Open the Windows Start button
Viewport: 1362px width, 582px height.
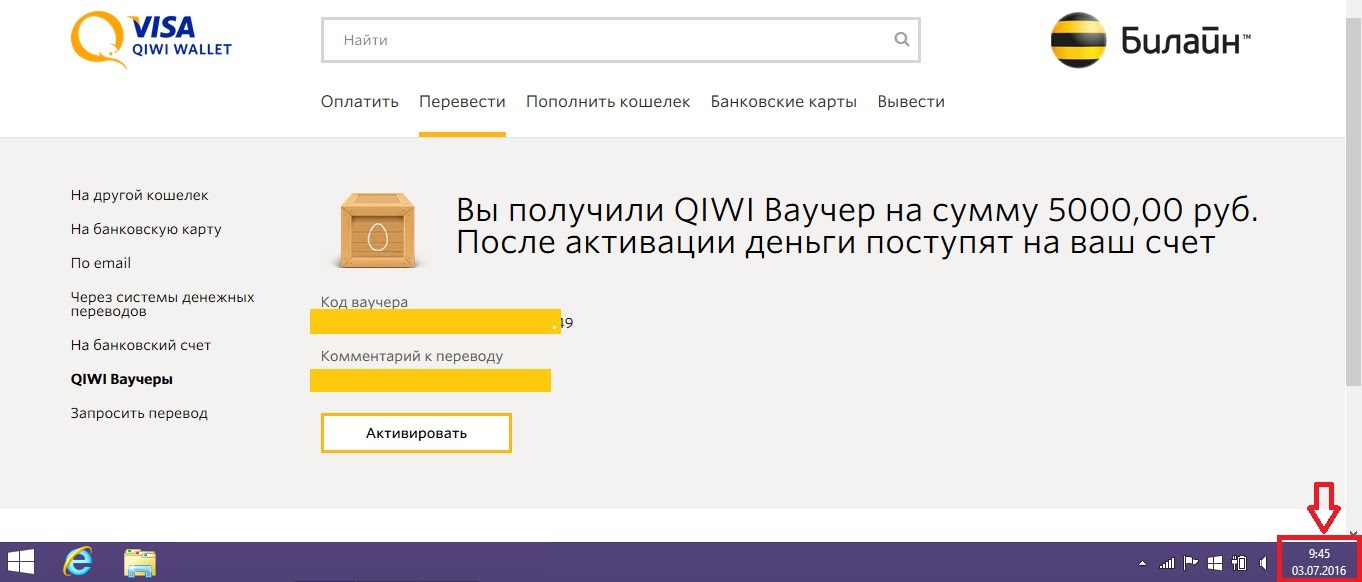(20, 562)
